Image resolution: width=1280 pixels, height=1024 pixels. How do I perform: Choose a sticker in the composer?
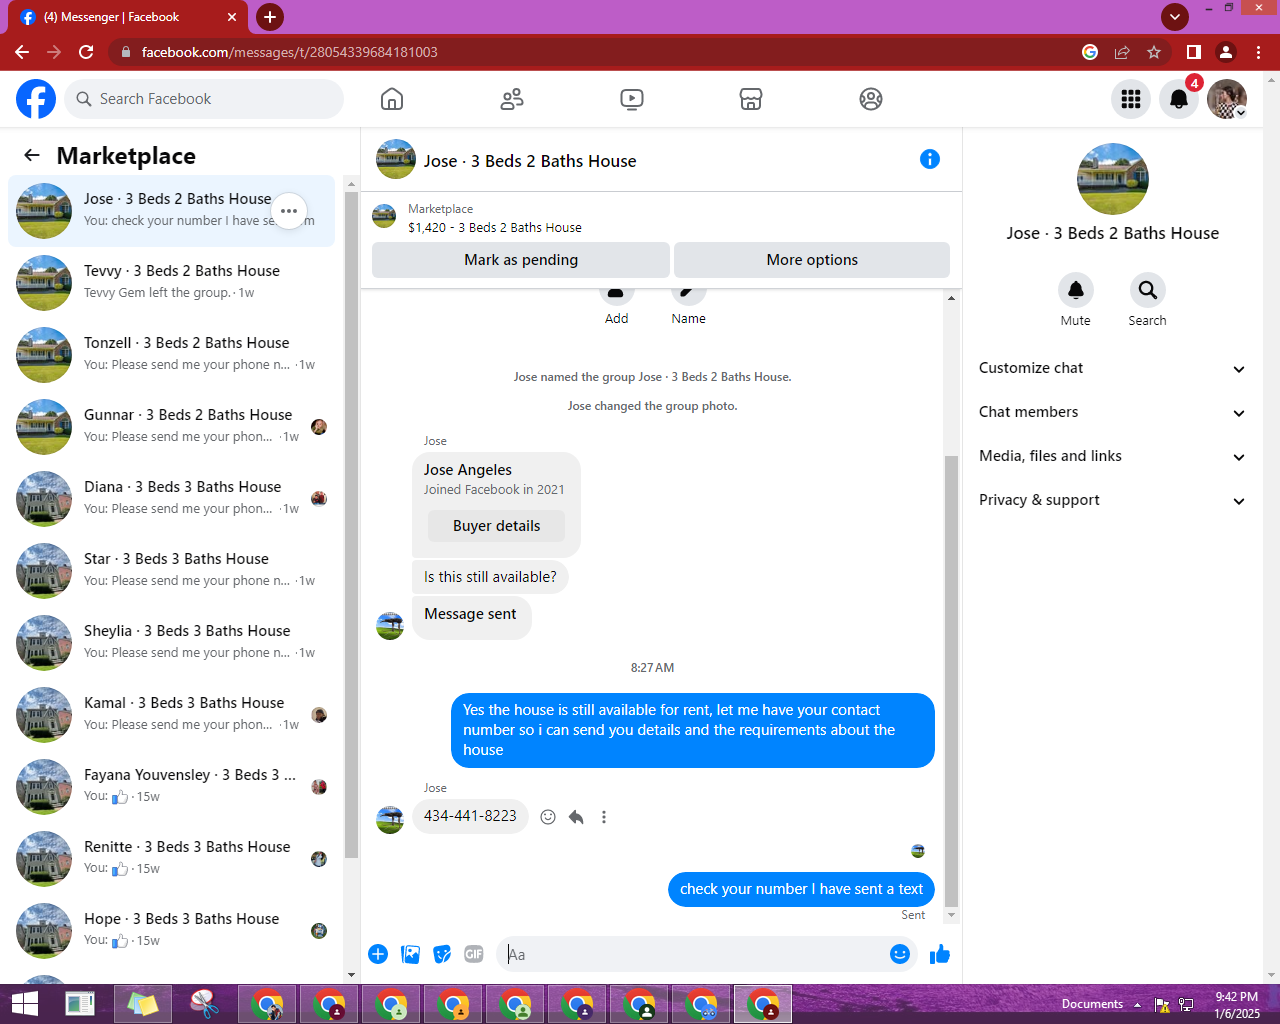pos(442,954)
